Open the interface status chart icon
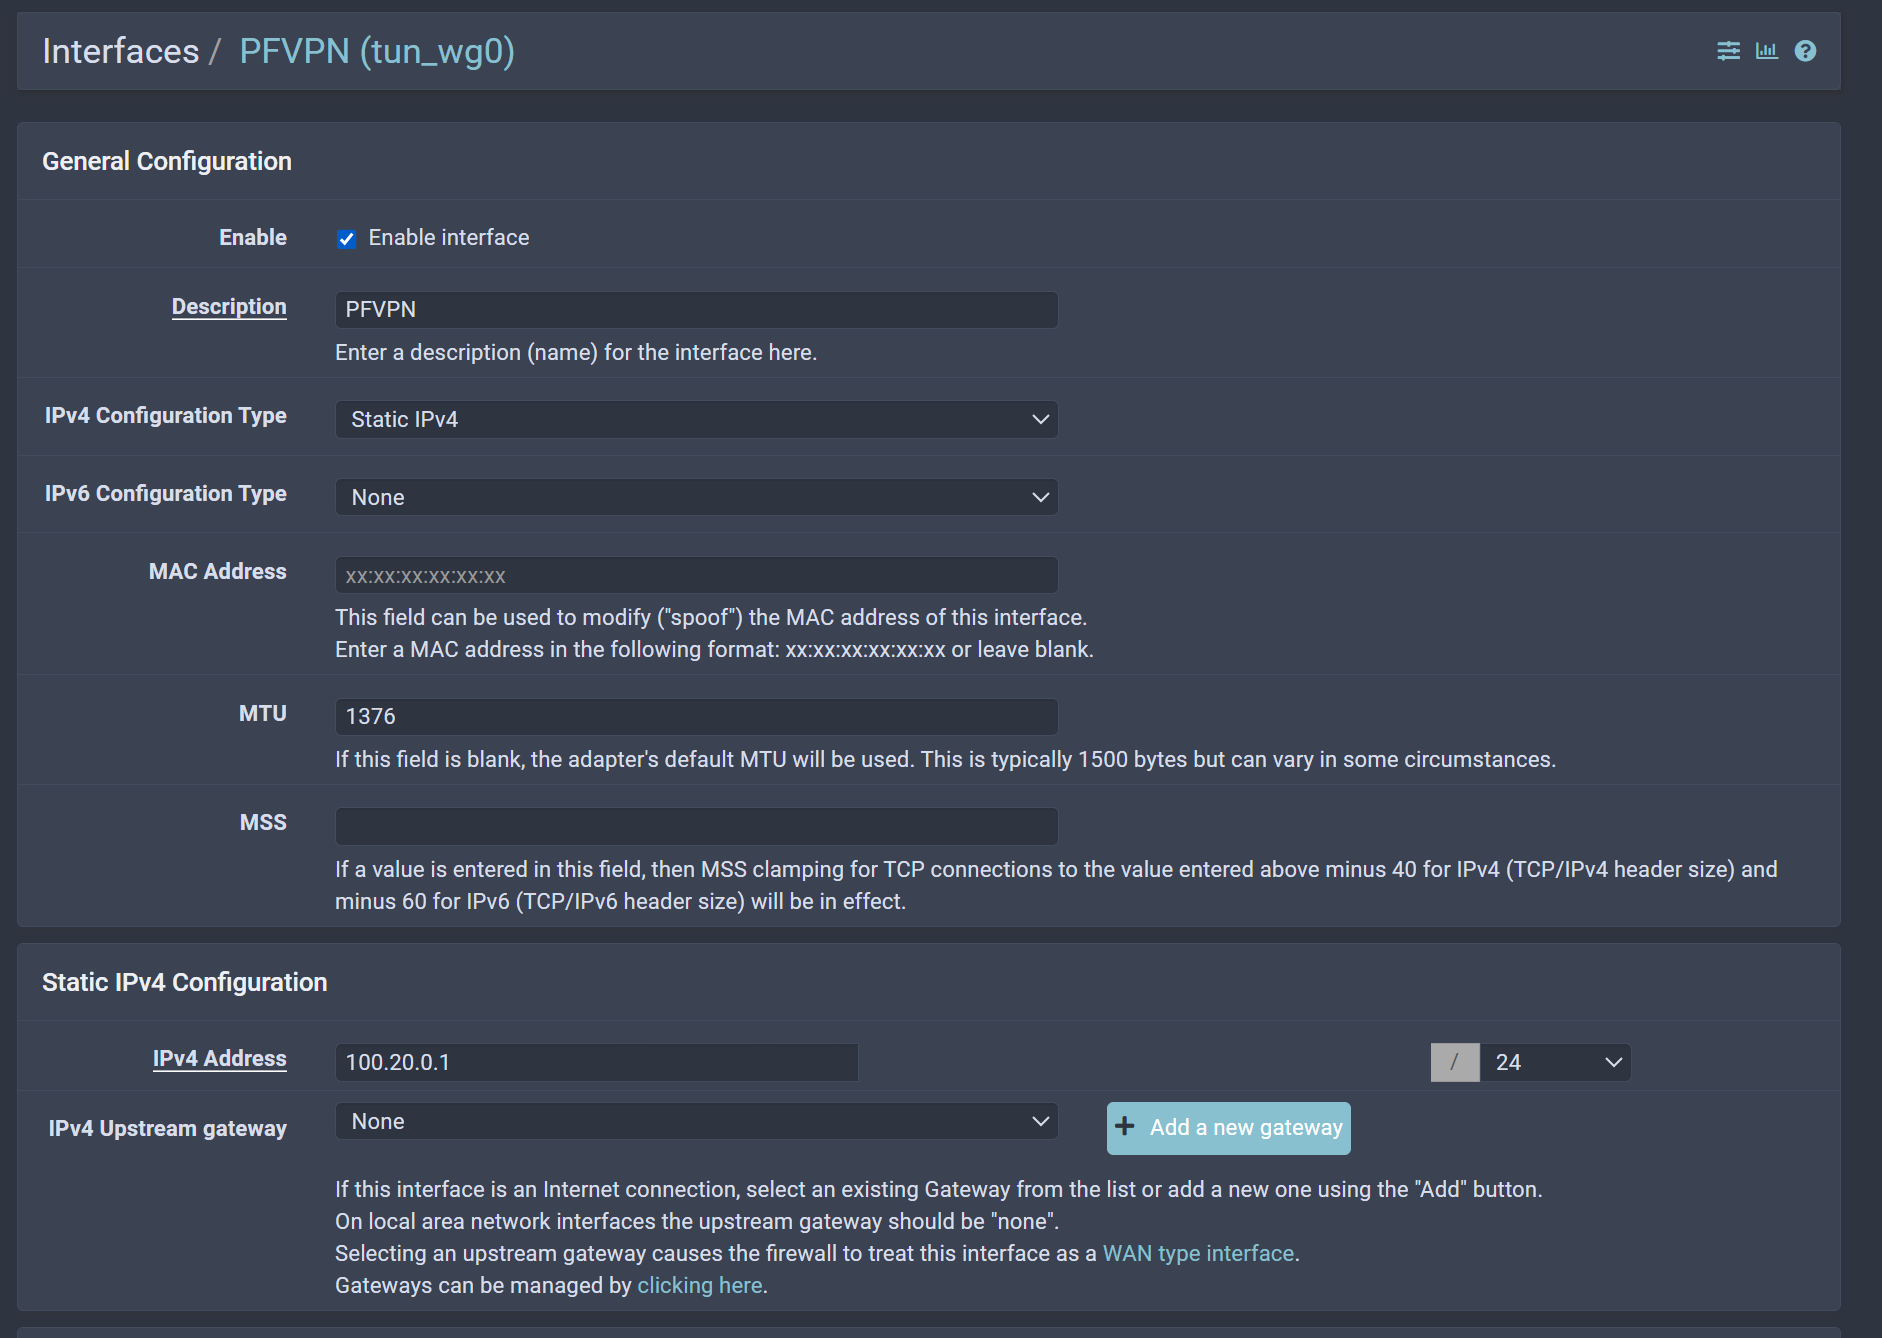 pyautogui.click(x=1767, y=51)
